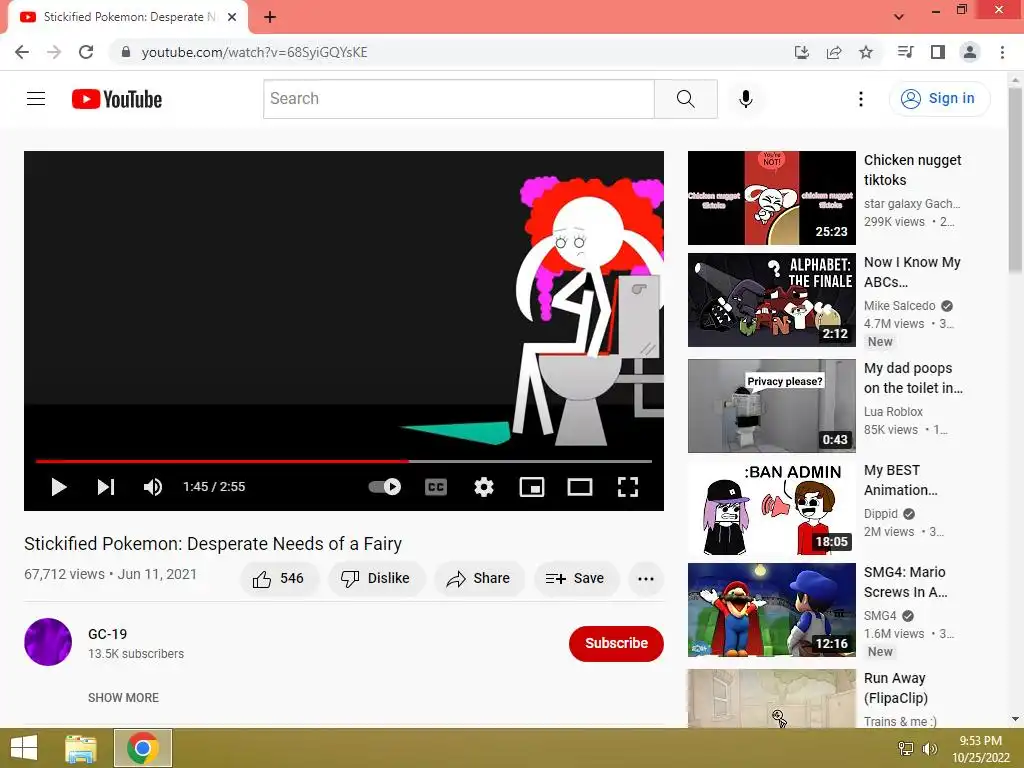
Task: Enter fullscreen mode
Action: pos(628,487)
